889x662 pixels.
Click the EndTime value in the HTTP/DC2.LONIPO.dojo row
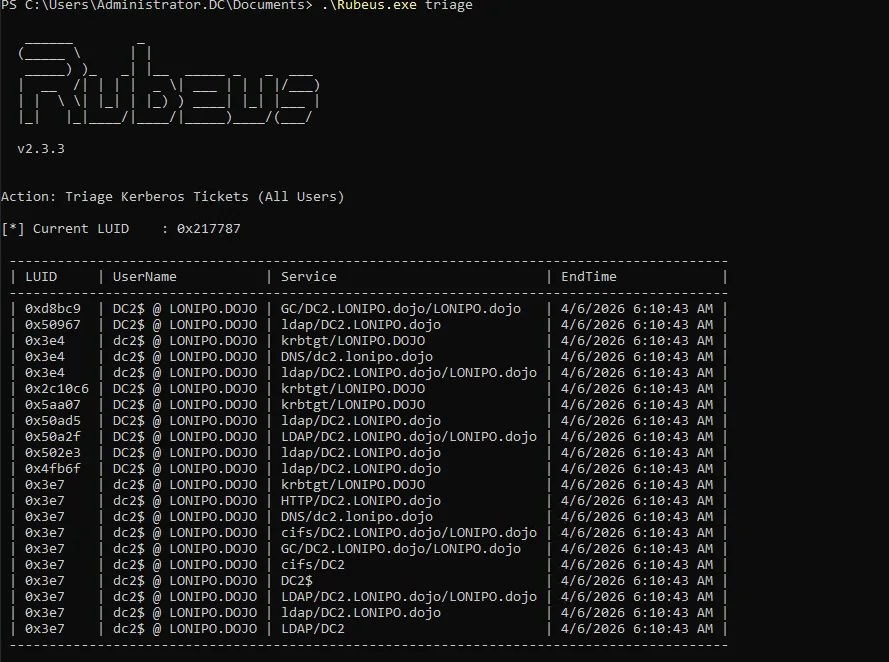[x=637, y=500]
